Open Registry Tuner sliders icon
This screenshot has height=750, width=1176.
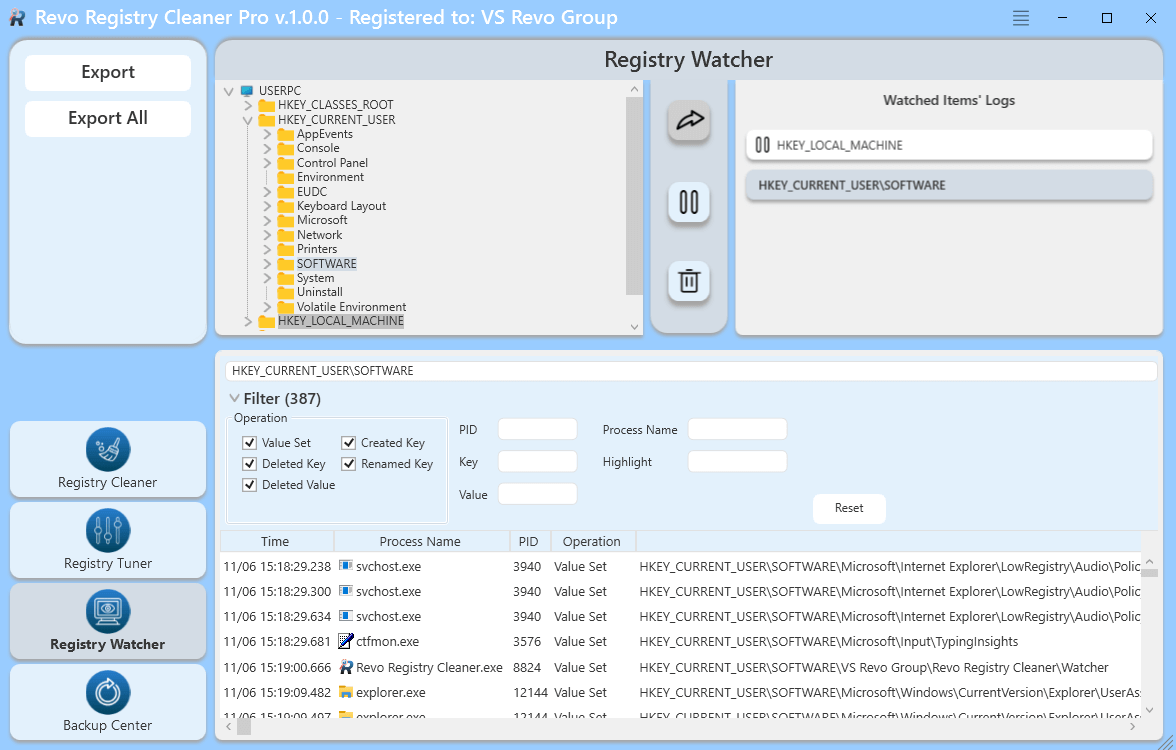click(x=108, y=530)
